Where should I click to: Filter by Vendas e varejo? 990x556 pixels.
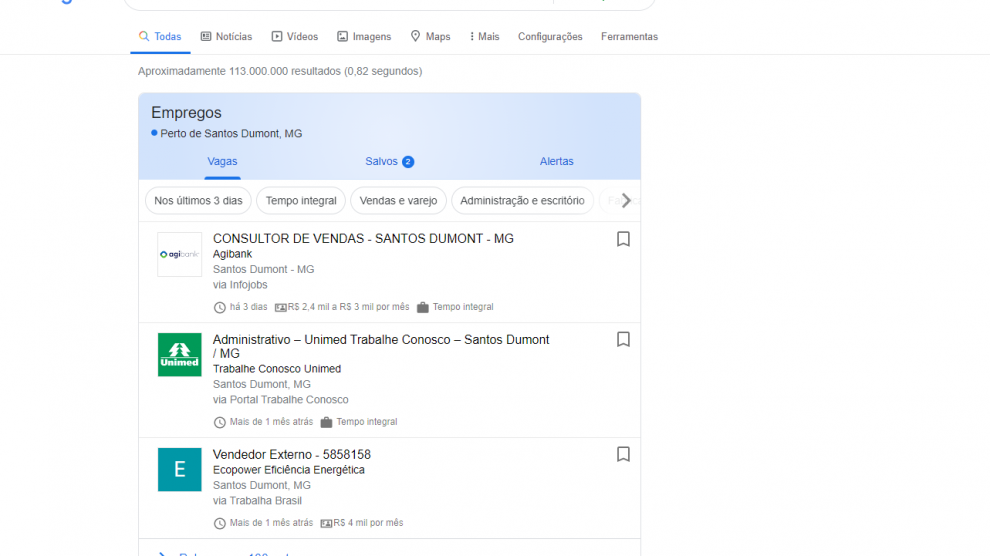pos(398,201)
